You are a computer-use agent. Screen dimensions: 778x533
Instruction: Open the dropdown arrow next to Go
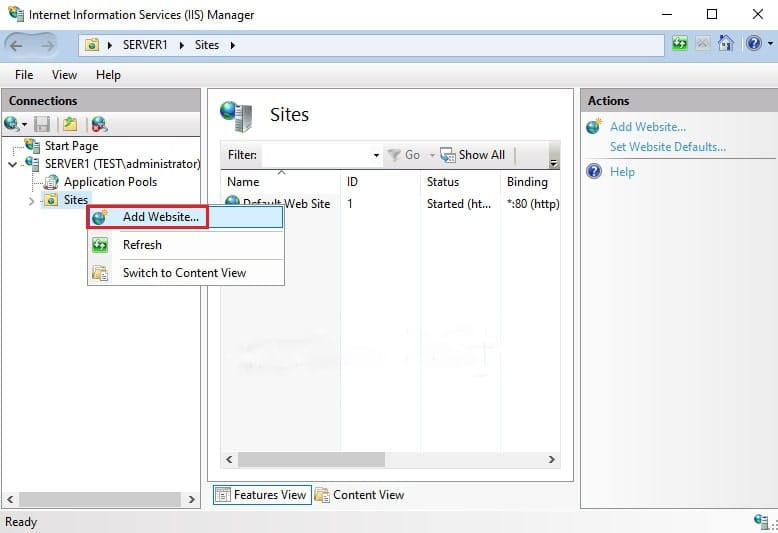(432, 156)
